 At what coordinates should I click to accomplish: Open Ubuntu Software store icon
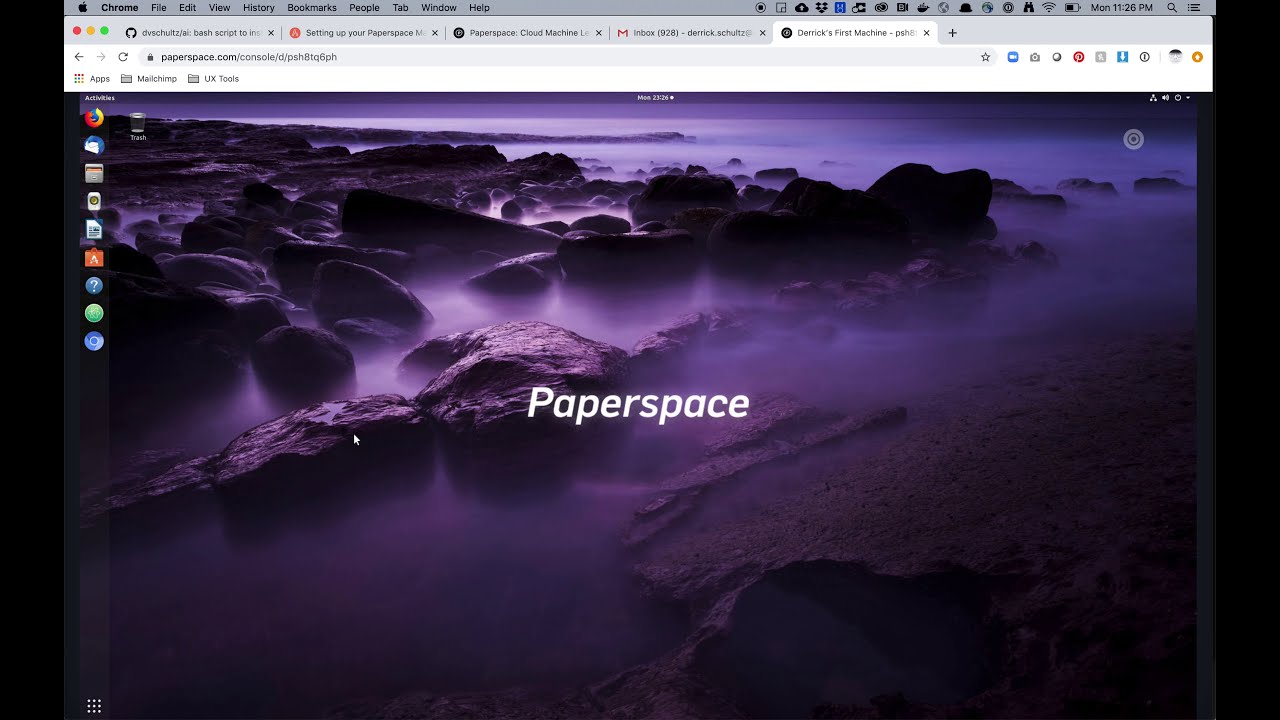94,258
